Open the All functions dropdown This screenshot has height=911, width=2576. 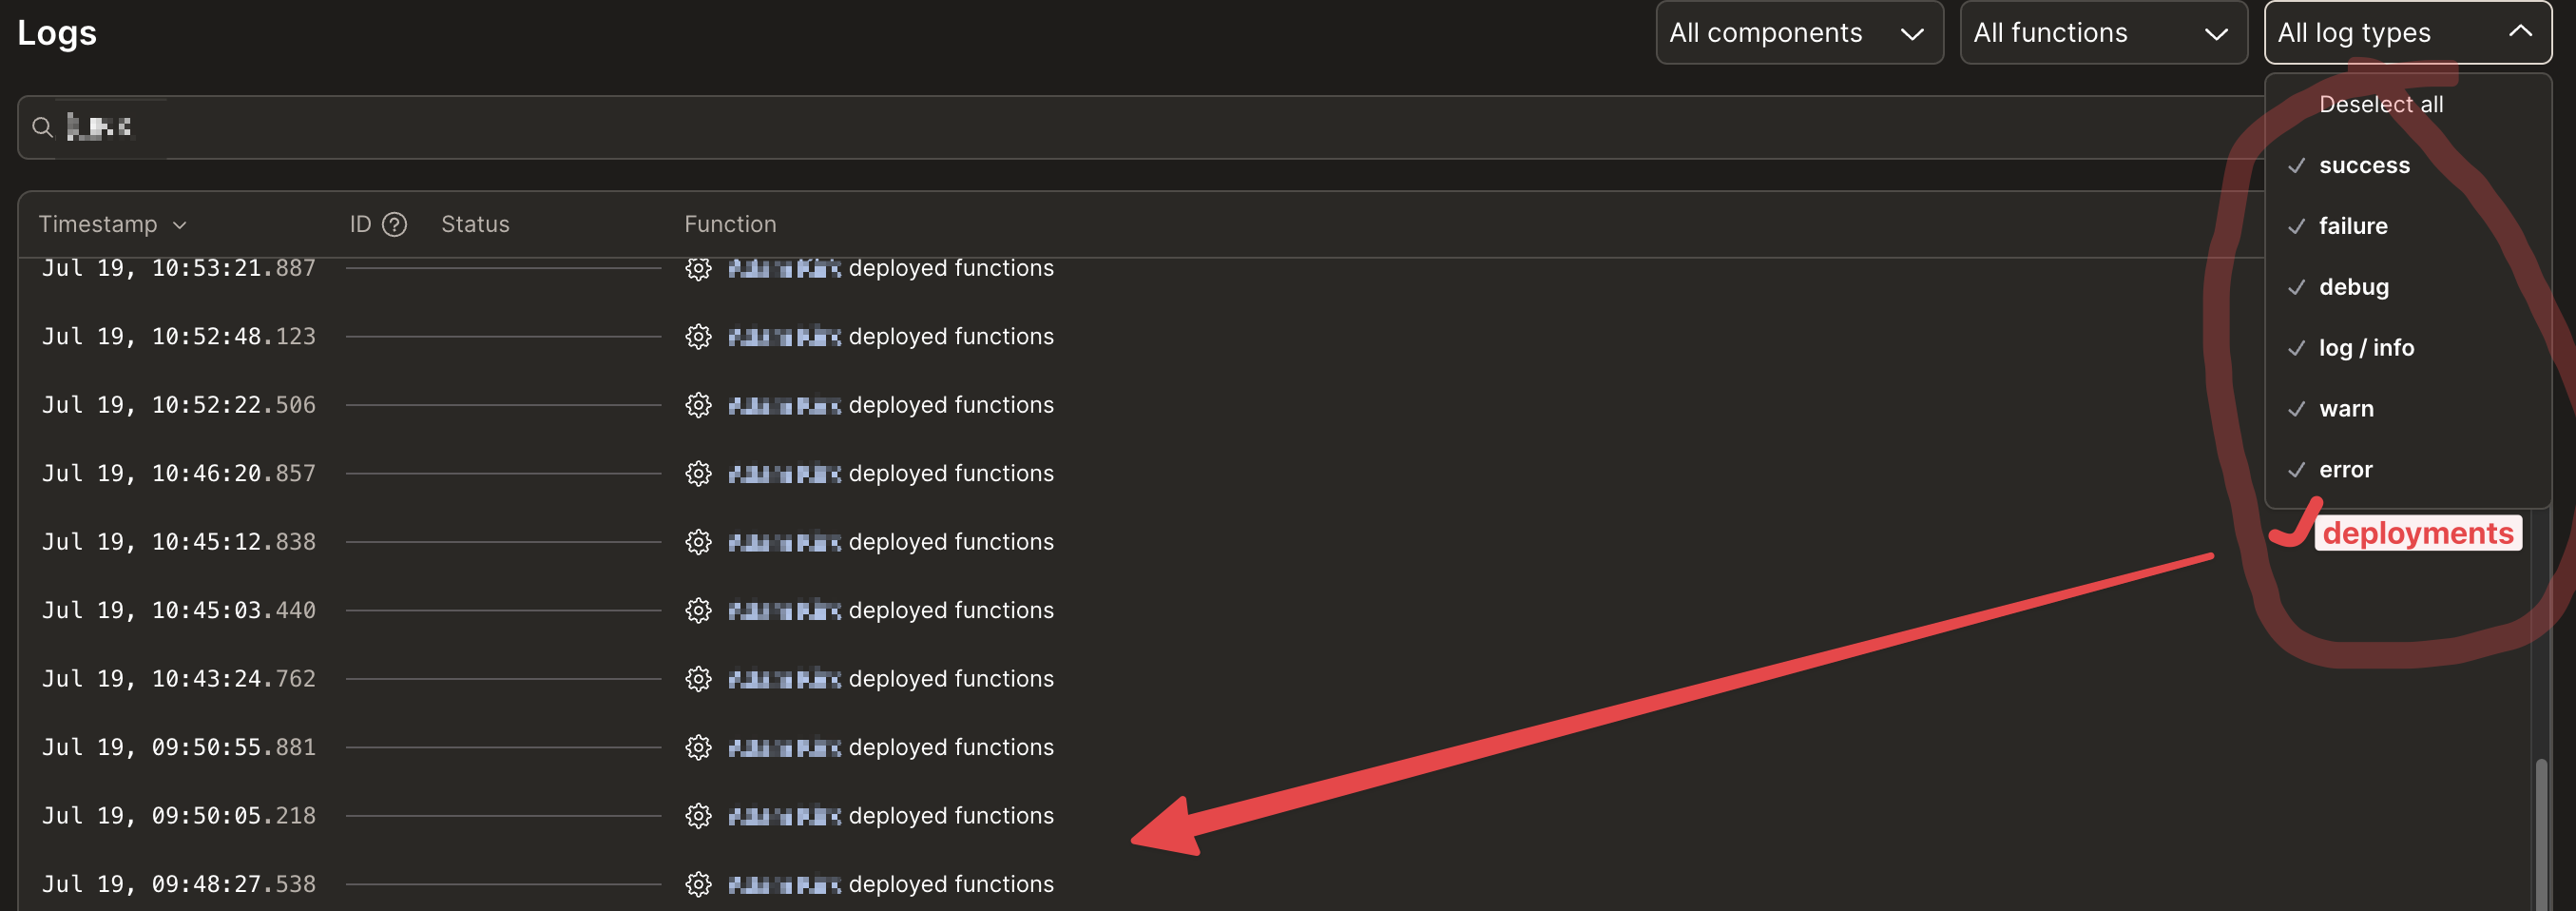tap(2103, 33)
